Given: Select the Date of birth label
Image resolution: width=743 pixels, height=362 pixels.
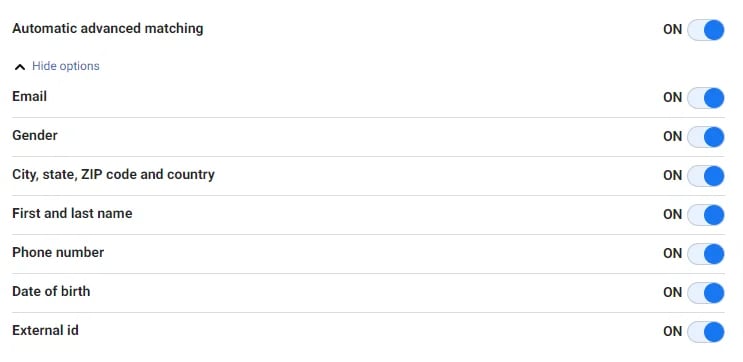Looking at the screenshot, I should (51, 291).
